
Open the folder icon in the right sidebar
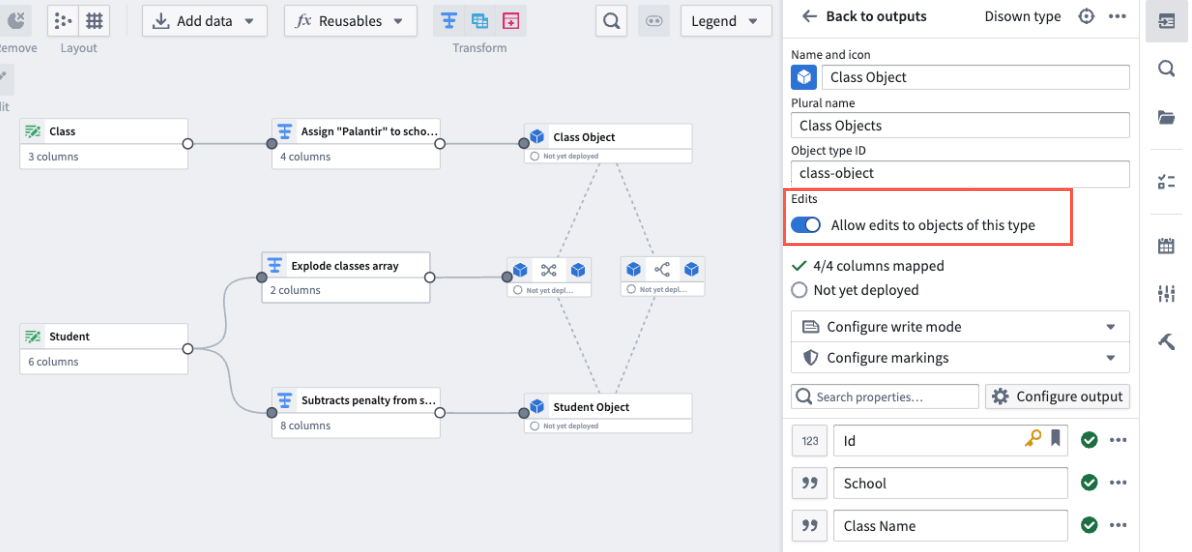(1167, 117)
